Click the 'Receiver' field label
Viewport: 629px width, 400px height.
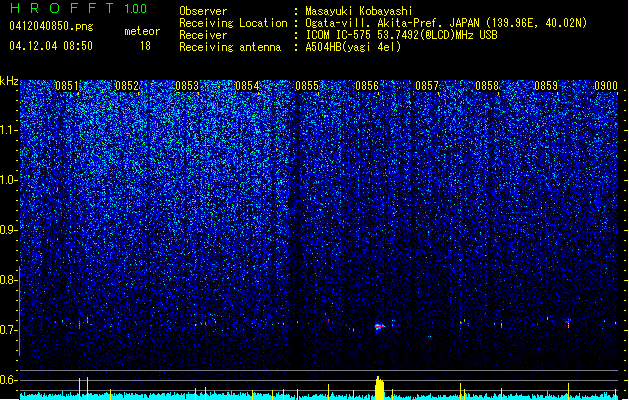[x=203, y=35]
